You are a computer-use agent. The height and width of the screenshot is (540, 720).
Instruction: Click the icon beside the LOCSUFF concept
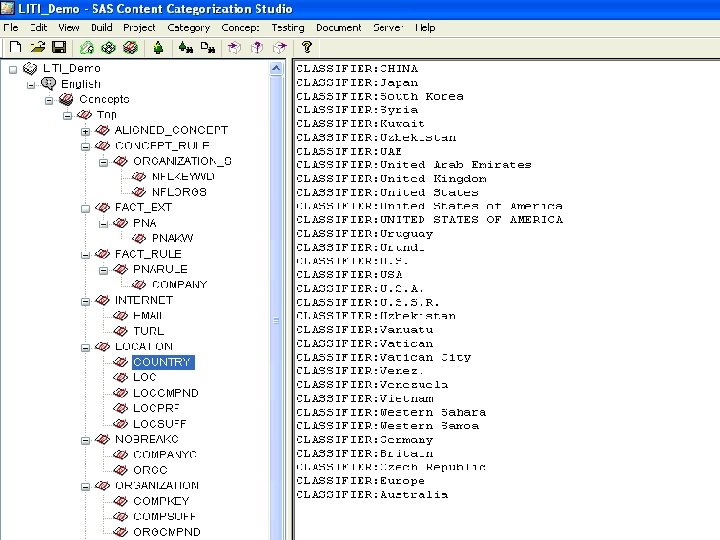(x=120, y=423)
